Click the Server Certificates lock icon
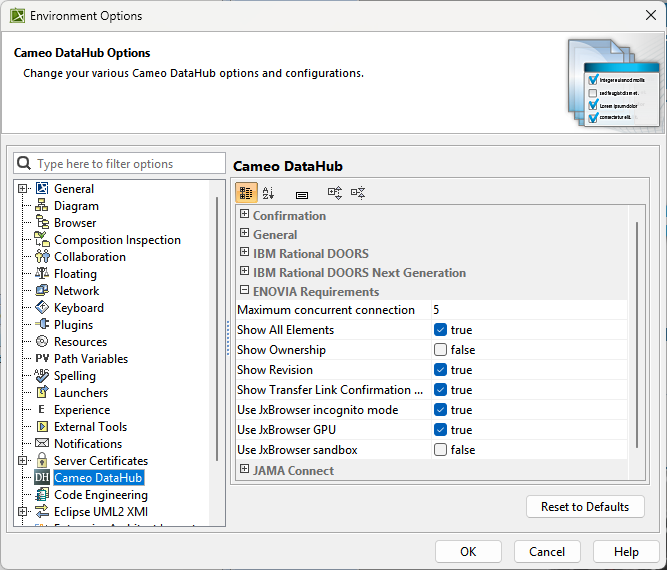667x570 pixels. tap(42, 461)
